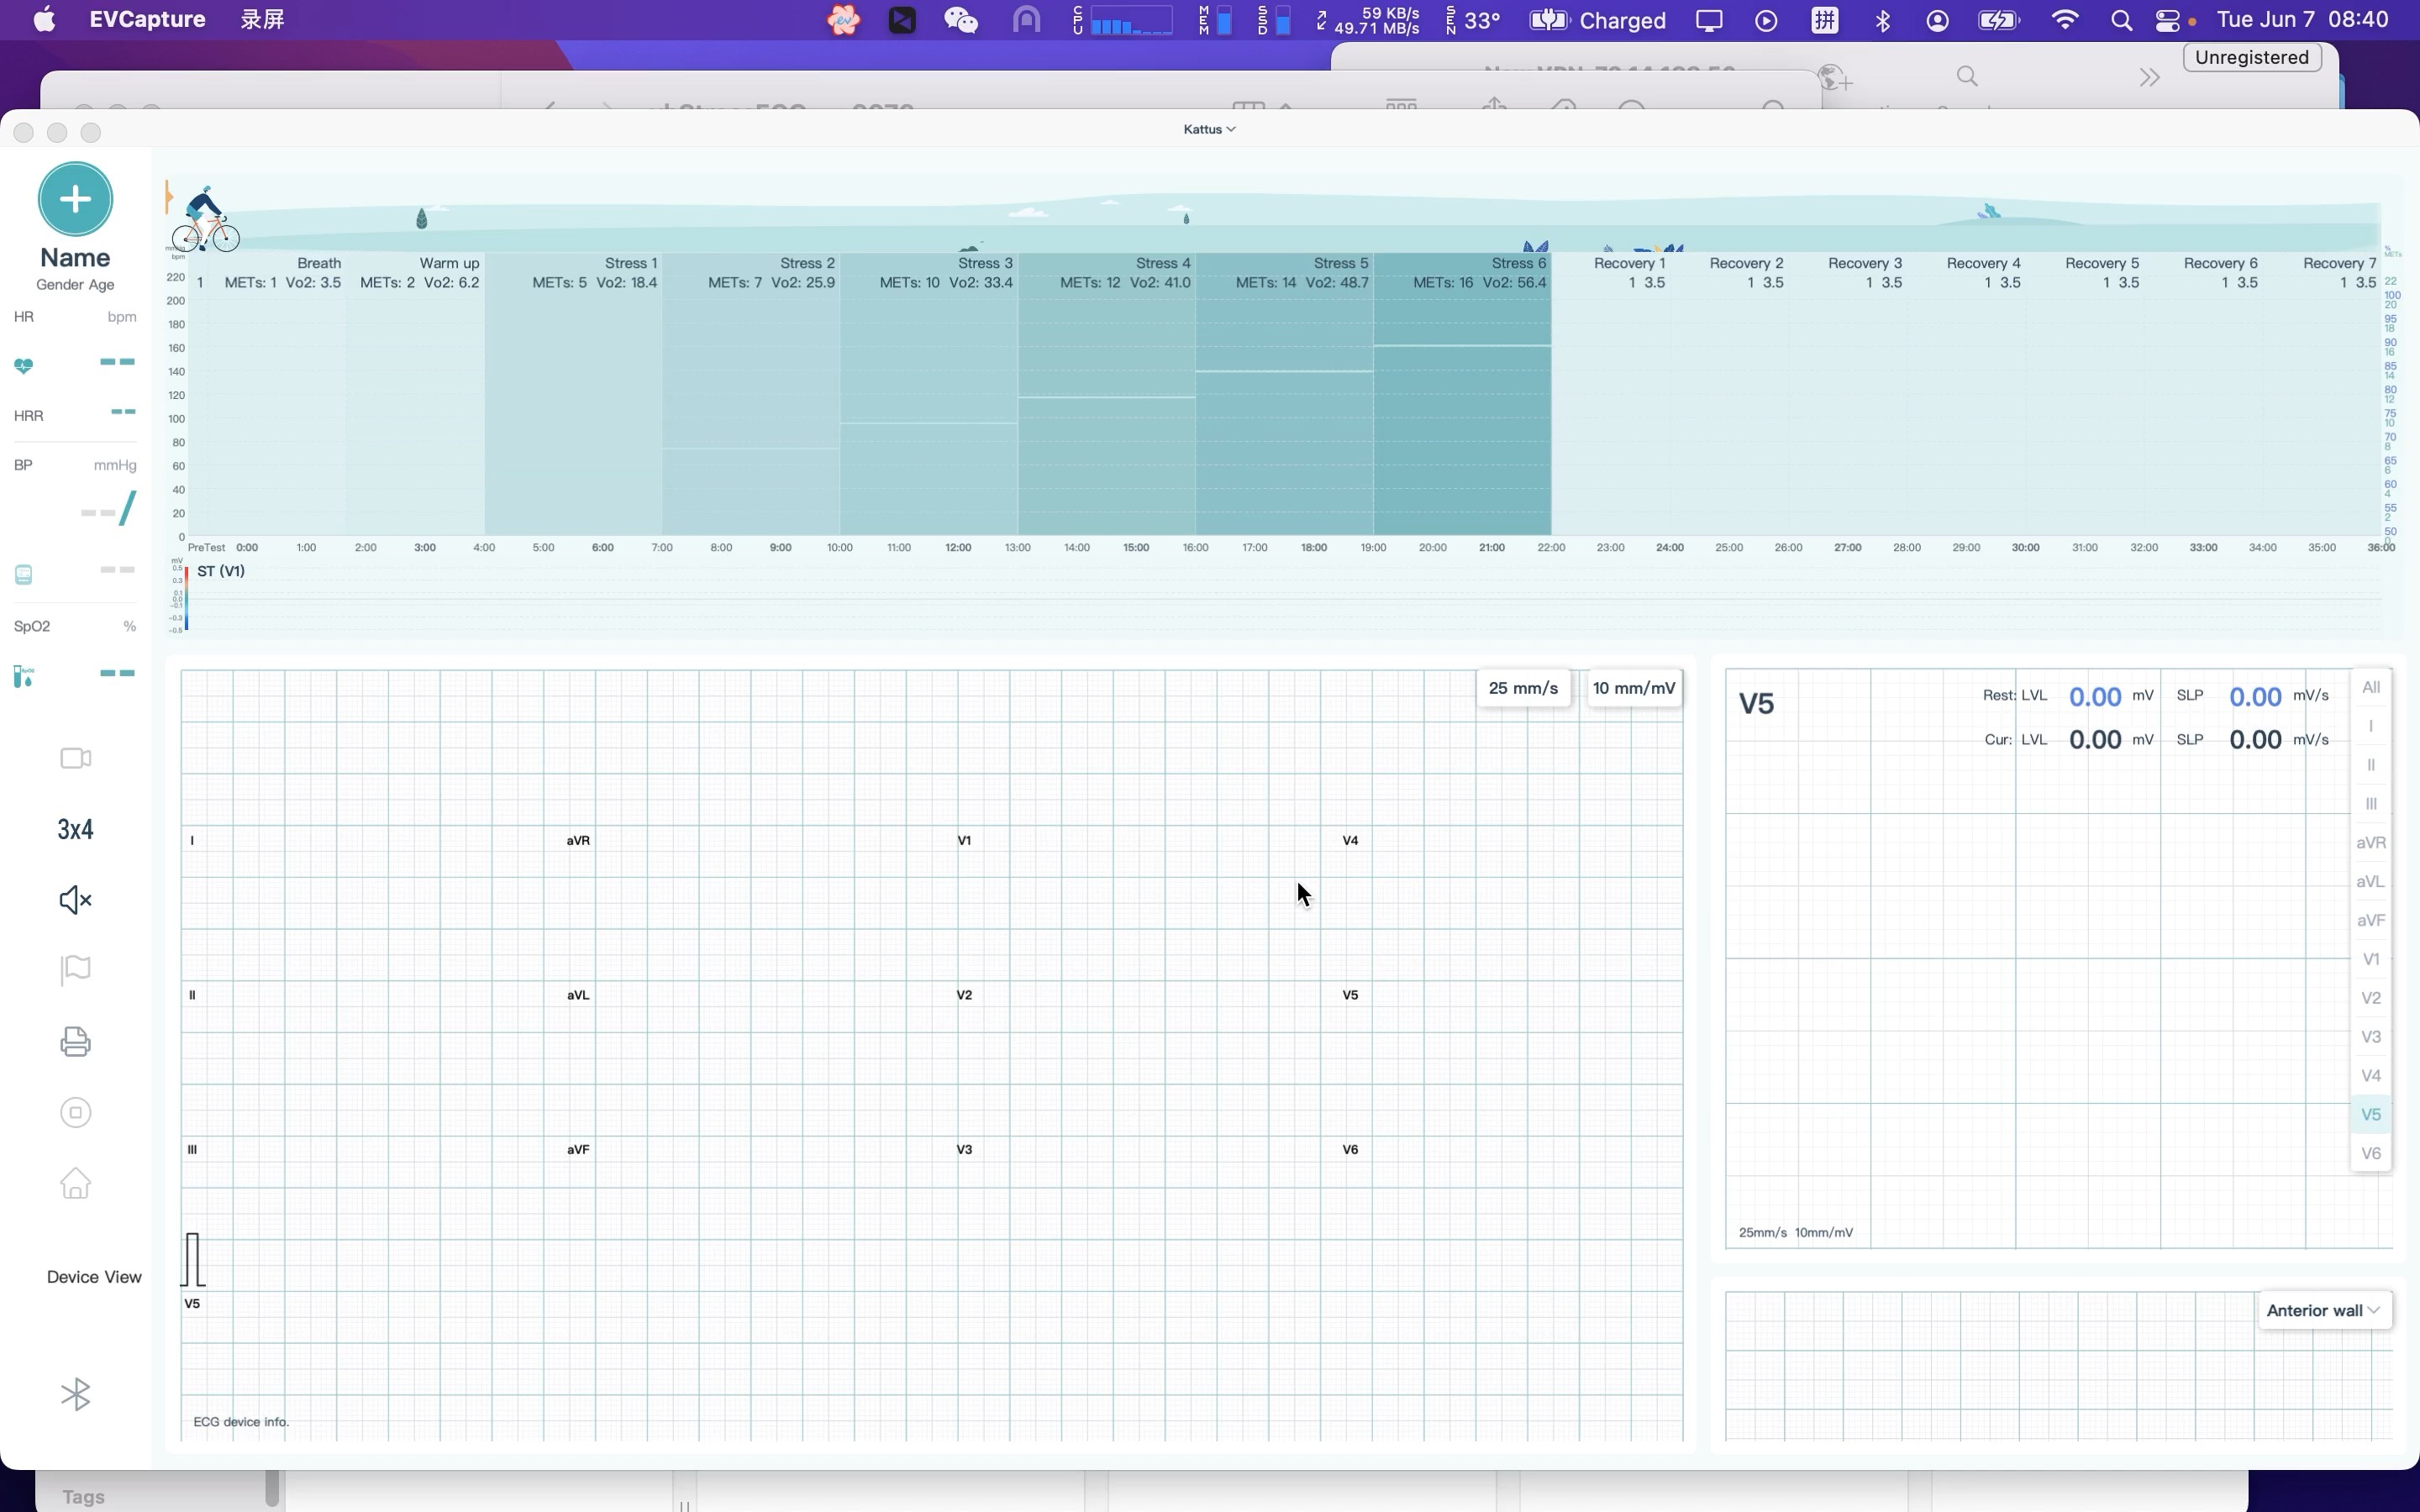Viewport: 2420px width, 1512px height.
Task: Open the Apple menu
Action: [x=44, y=20]
